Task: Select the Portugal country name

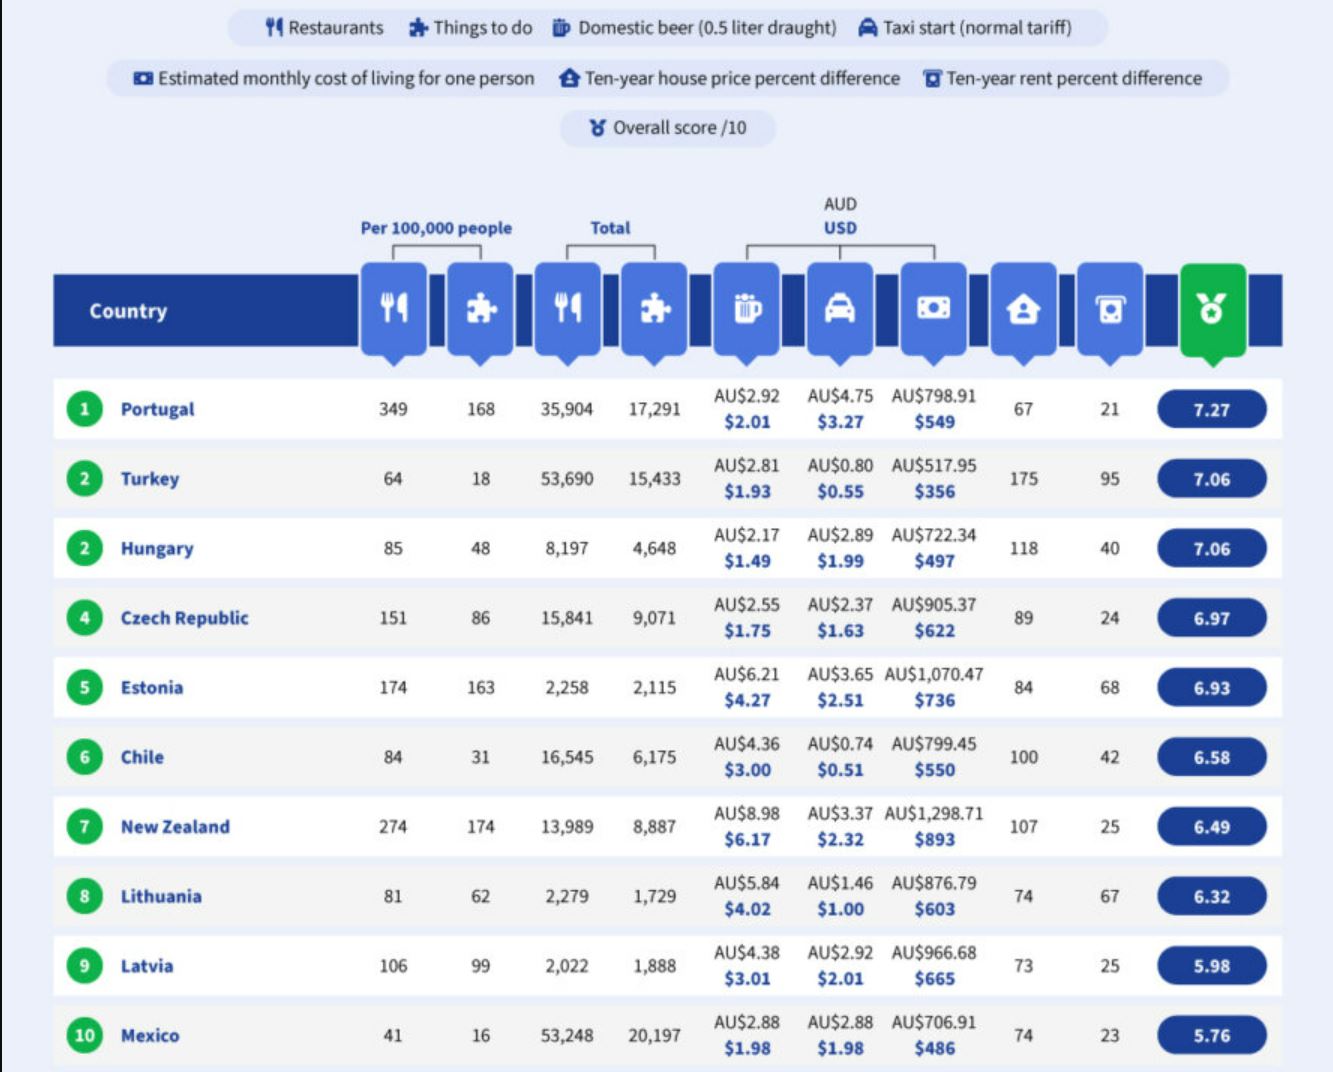Action: pyautogui.click(x=158, y=409)
